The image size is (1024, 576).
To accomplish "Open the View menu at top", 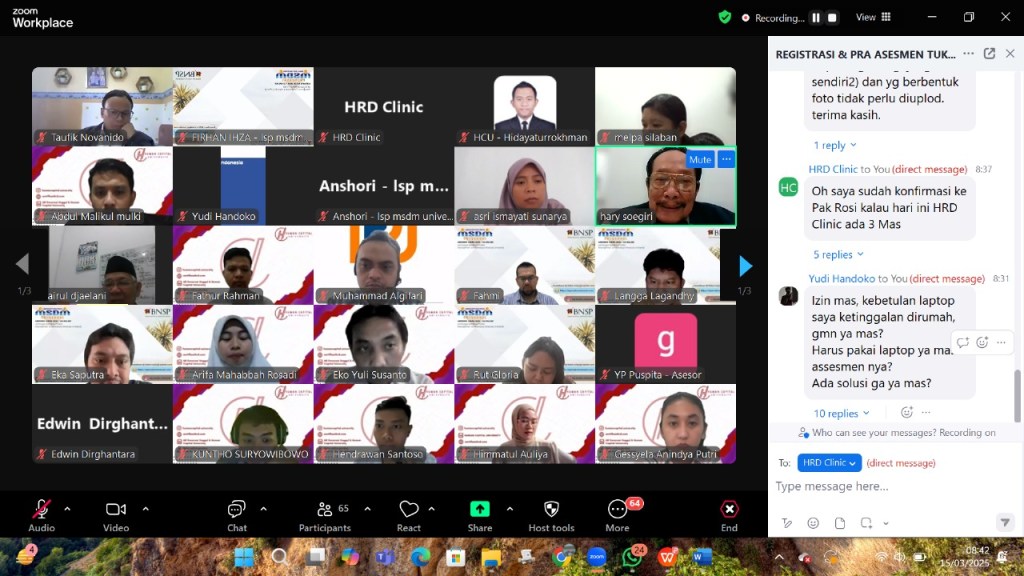I will (872, 17).
